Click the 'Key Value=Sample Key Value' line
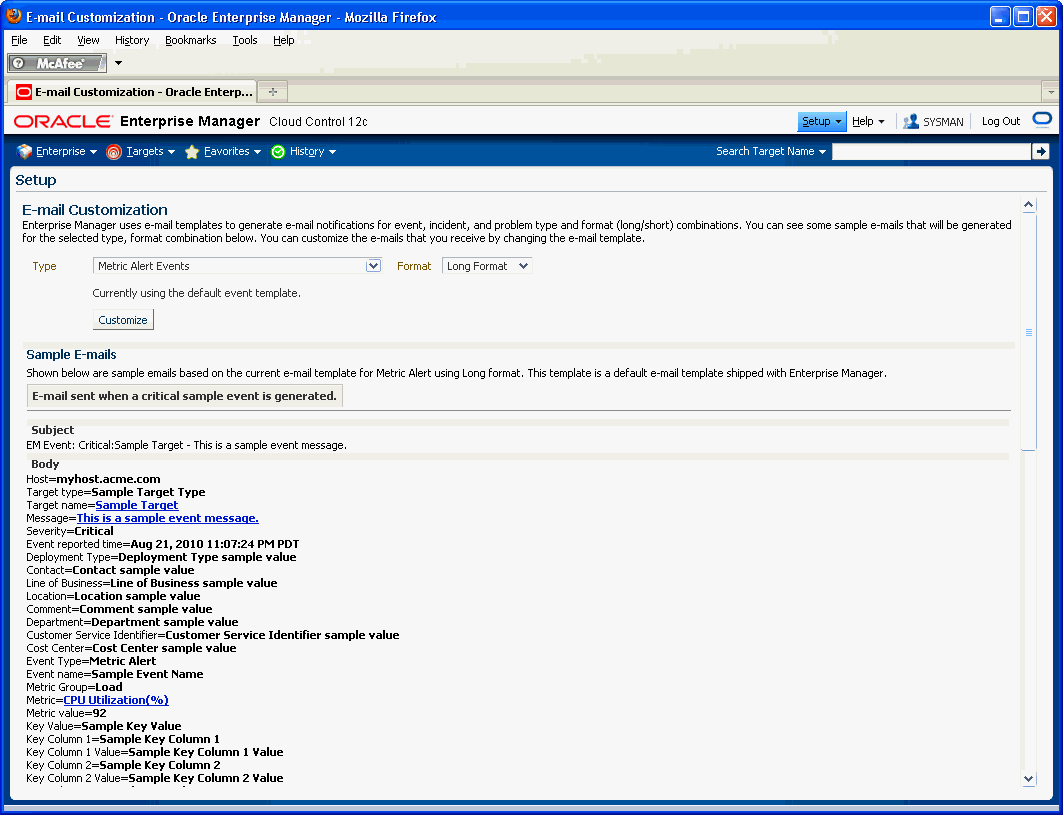 pyautogui.click(x=104, y=726)
